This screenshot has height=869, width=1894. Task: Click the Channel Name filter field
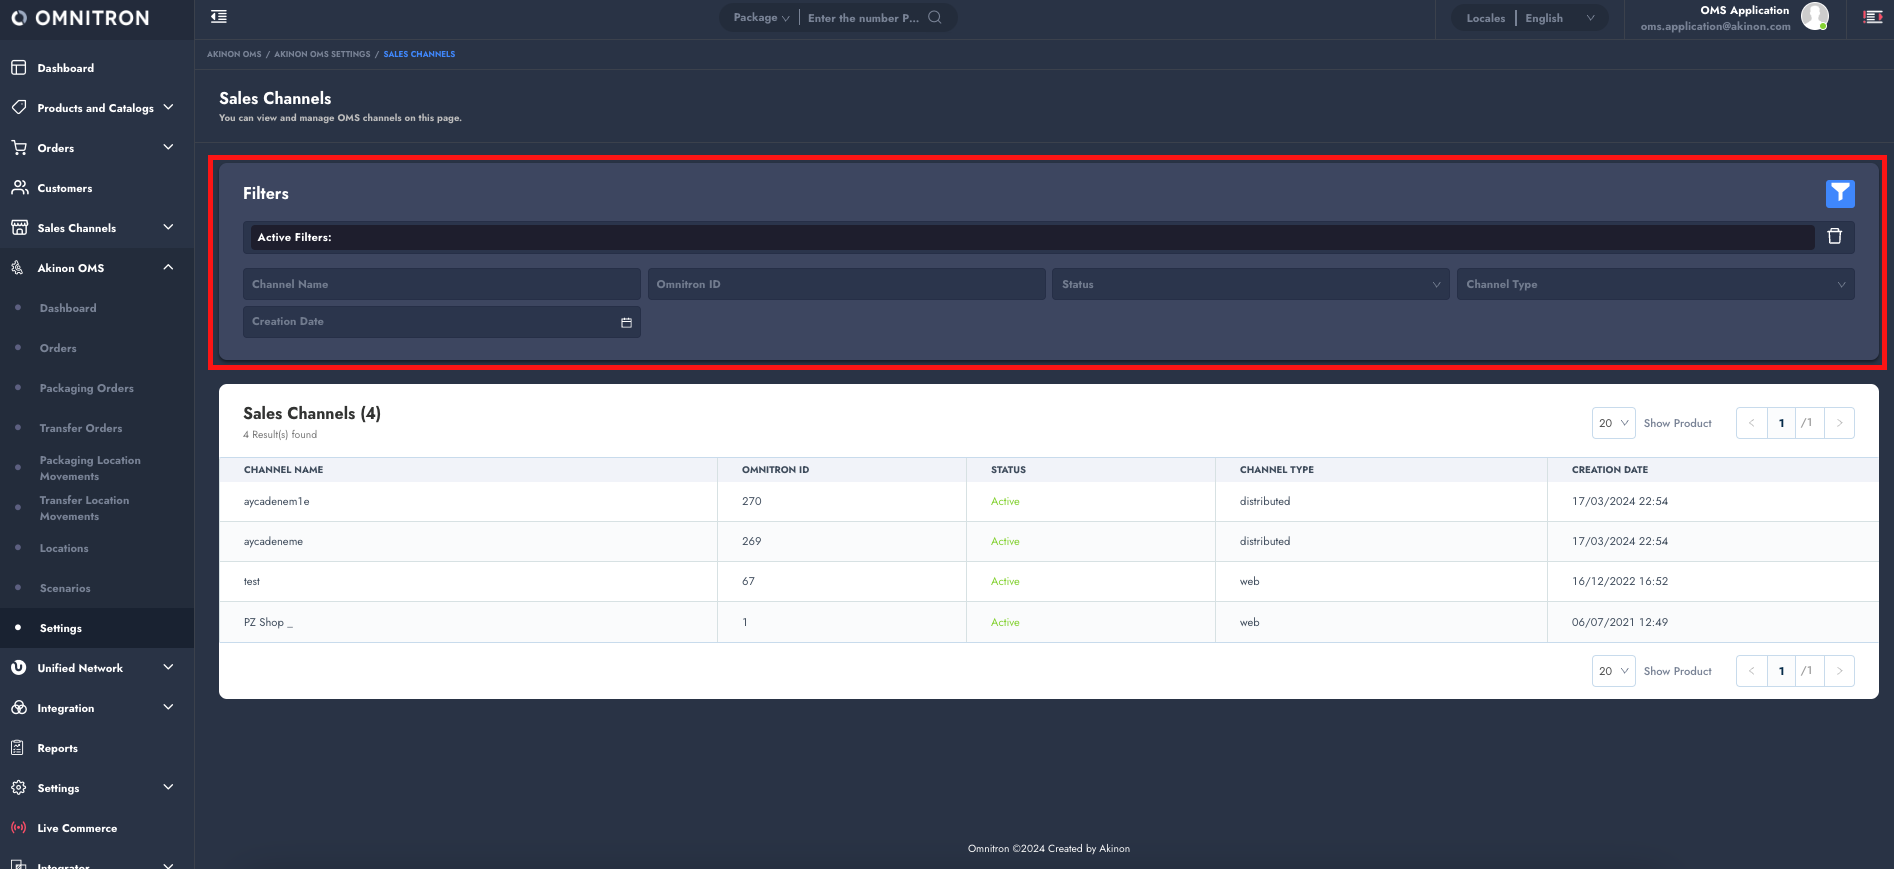click(441, 284)
